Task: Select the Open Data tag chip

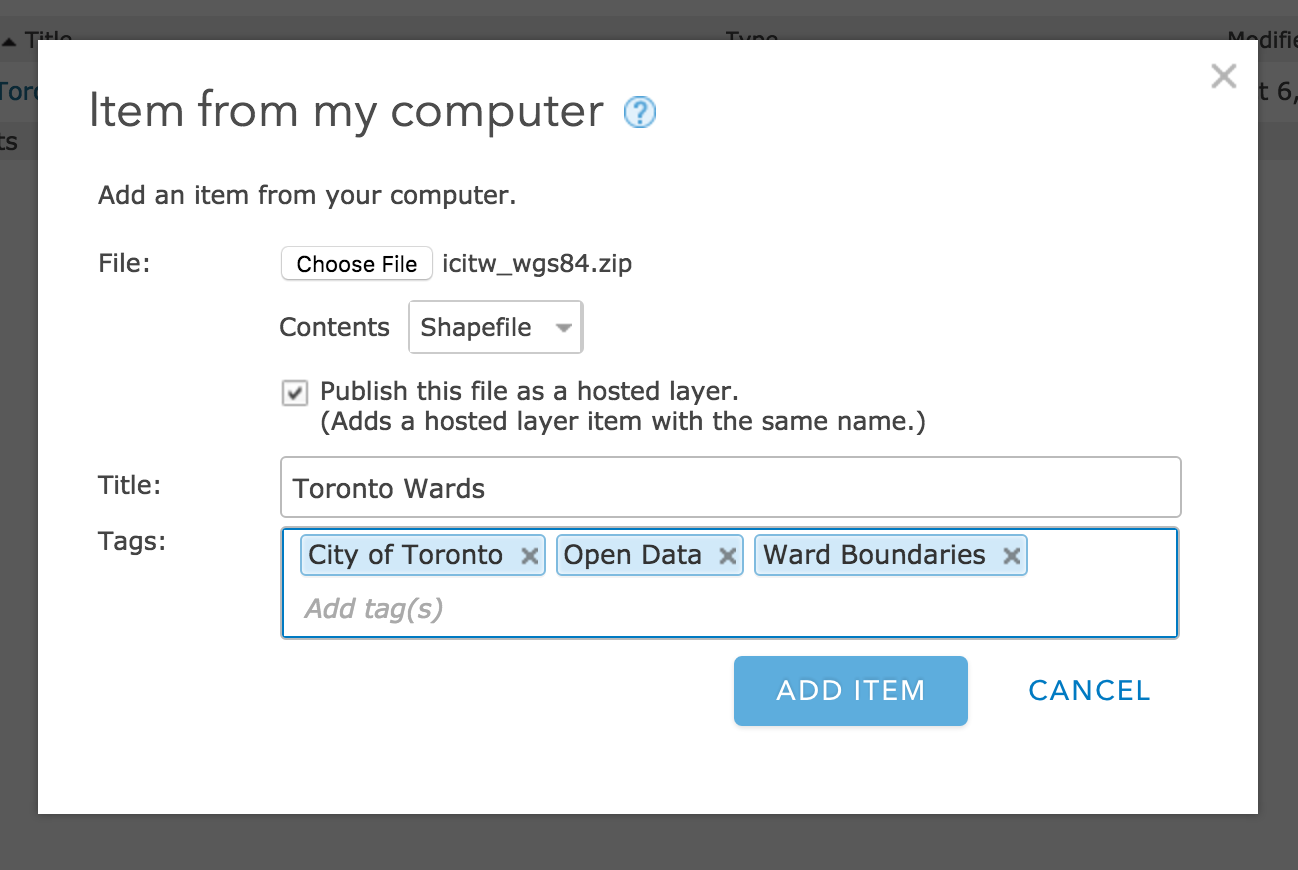Action: (633, 556)
